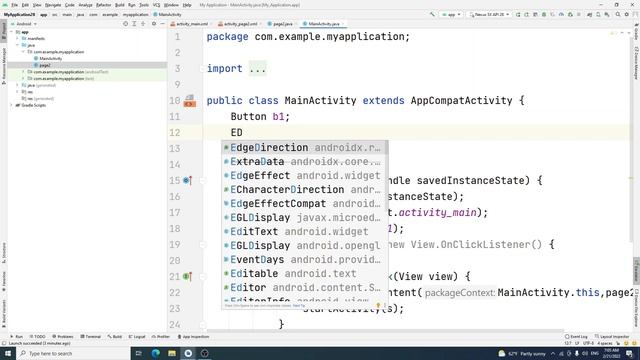Open the Logcat tool window
The image size is (640, 360).
tap(137, 337)
